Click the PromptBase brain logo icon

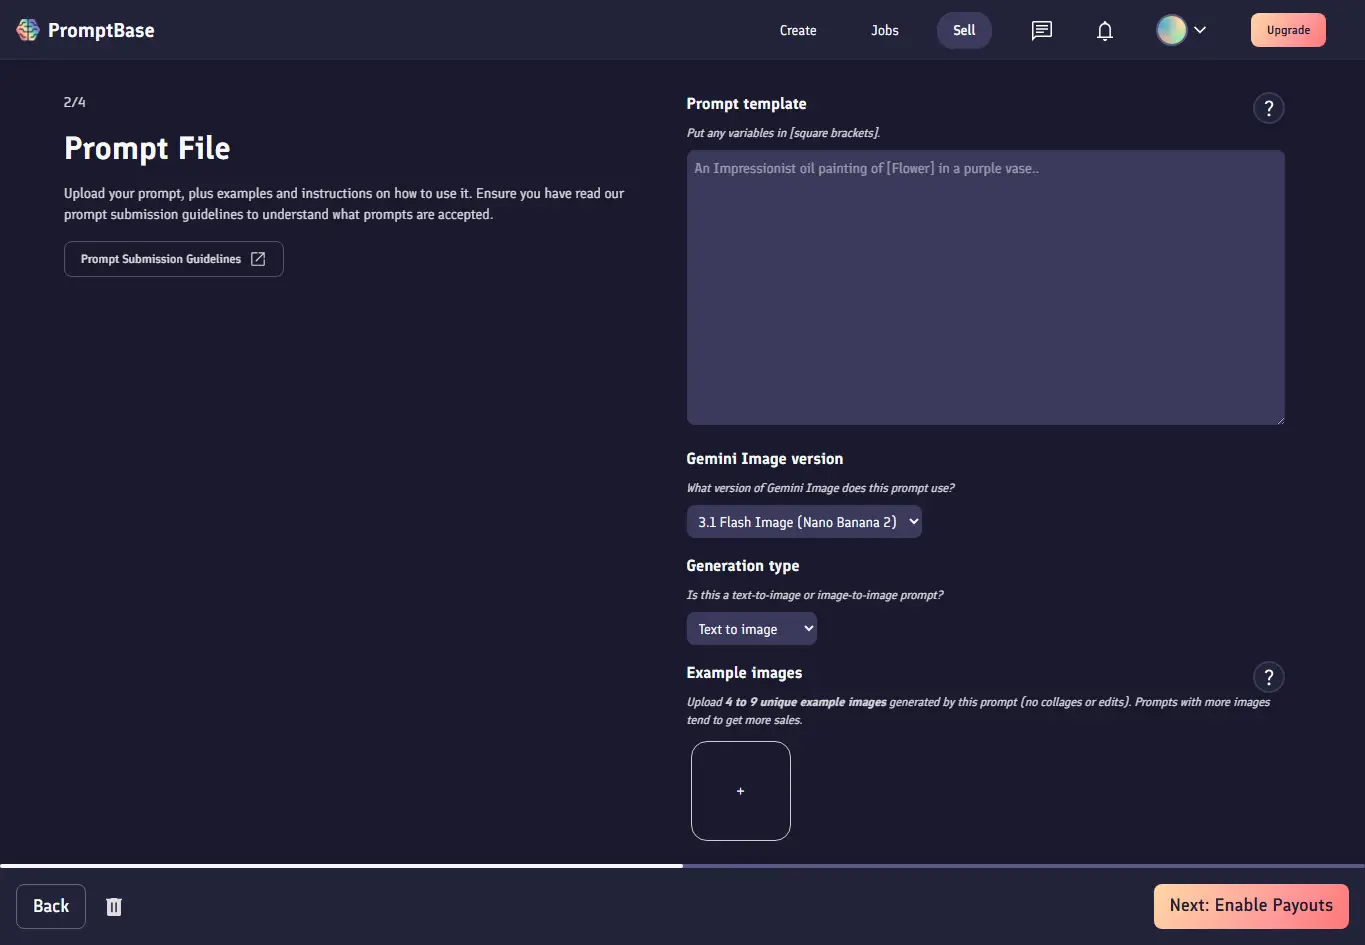coord(28,30)
